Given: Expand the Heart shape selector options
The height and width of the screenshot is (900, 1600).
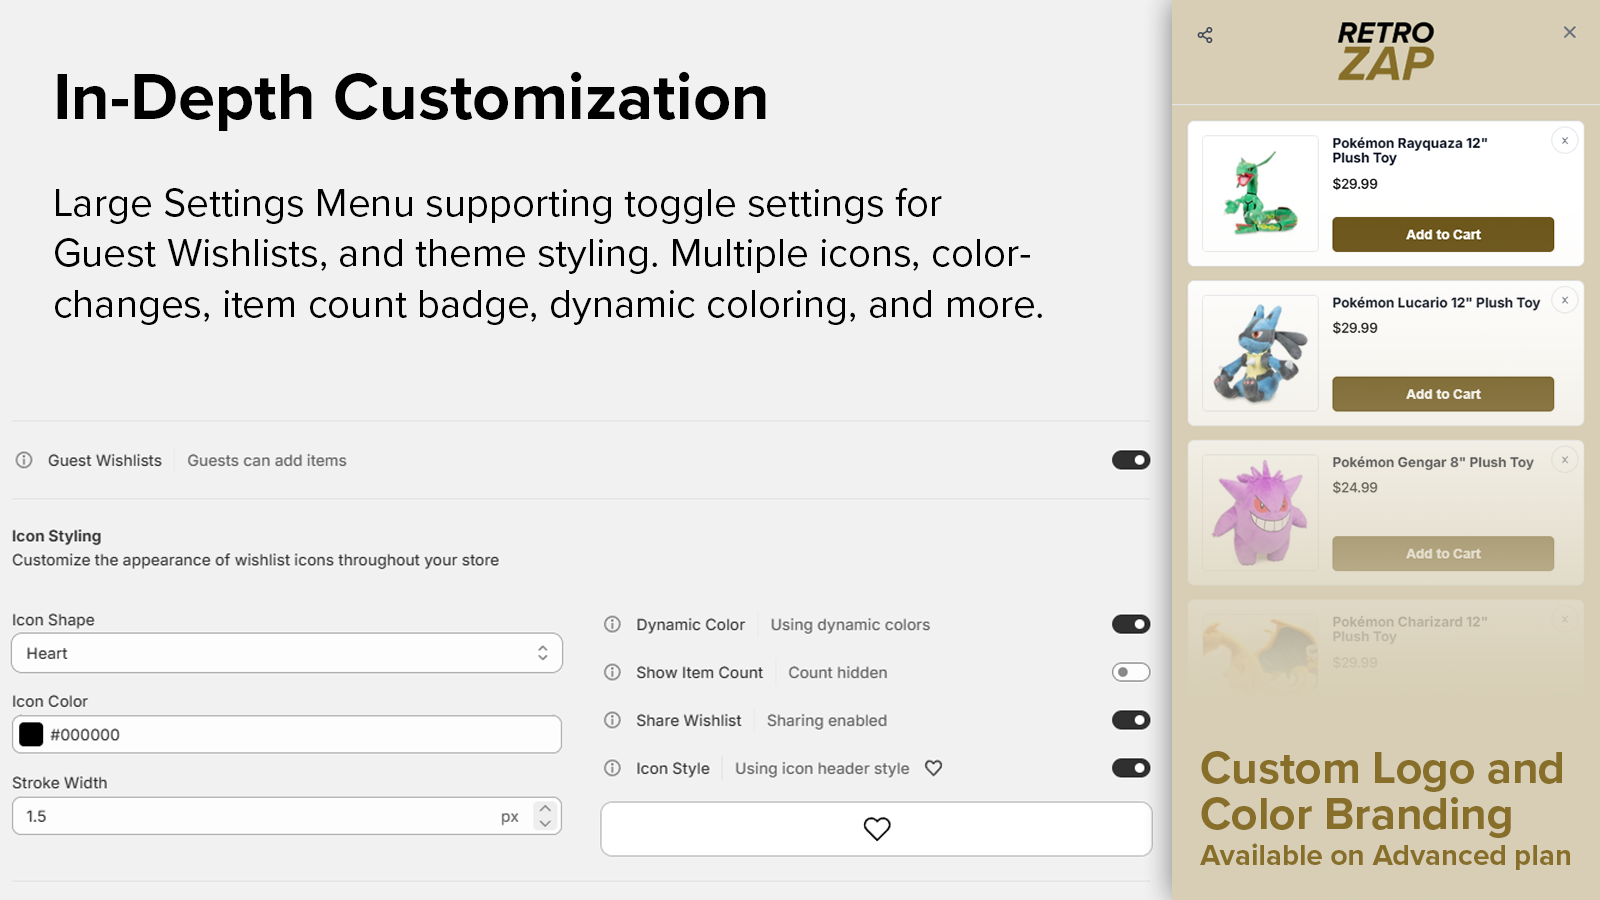Looking at the screenshot, I should 541,653.
